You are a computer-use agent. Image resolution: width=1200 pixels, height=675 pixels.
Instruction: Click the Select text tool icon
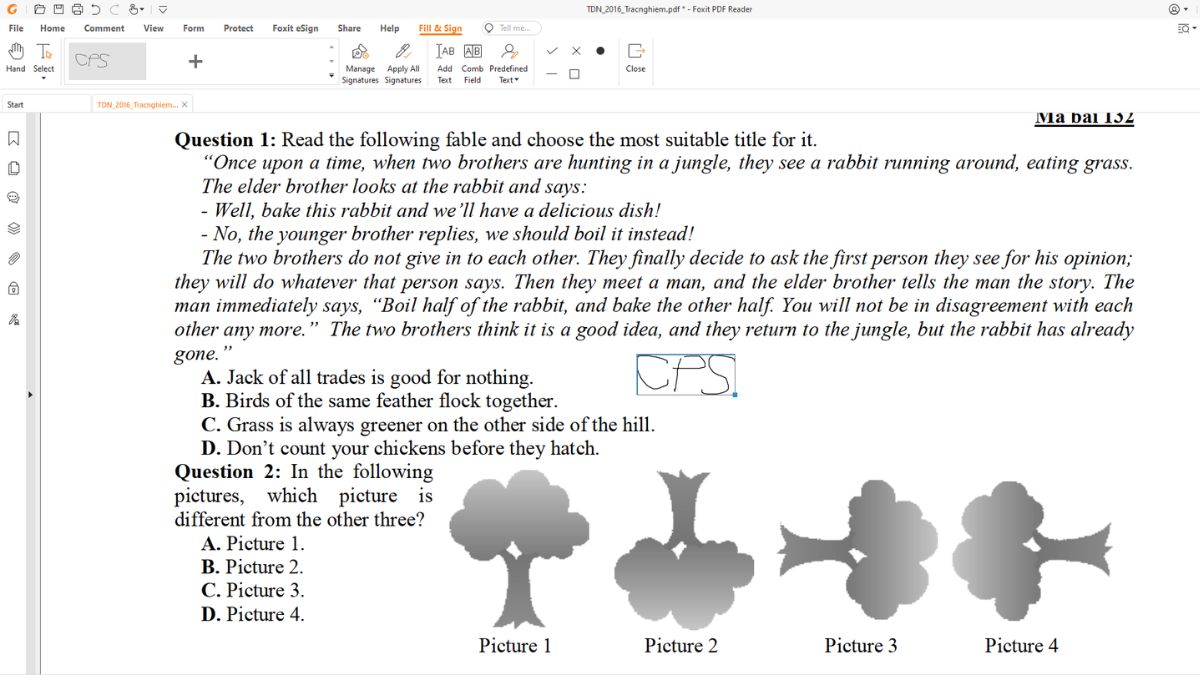44,52
